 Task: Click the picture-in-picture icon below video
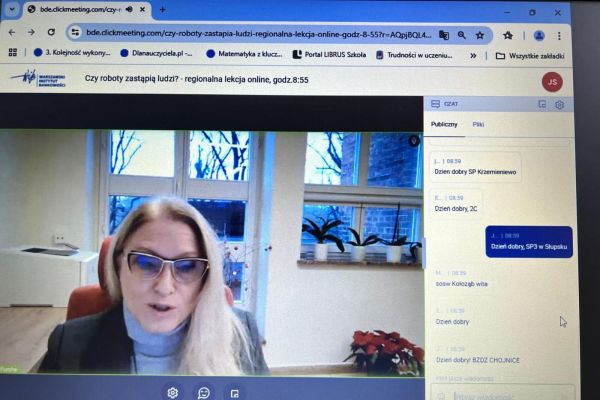coord(235,393)
